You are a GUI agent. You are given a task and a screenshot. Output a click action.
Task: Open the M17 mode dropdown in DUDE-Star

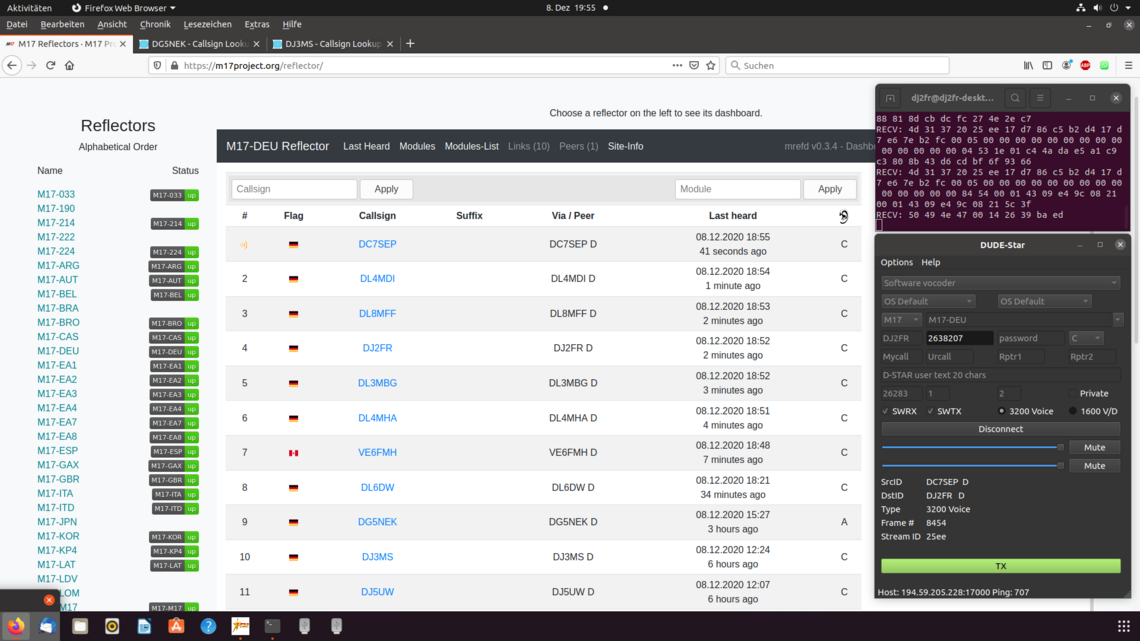coord(902,320)
